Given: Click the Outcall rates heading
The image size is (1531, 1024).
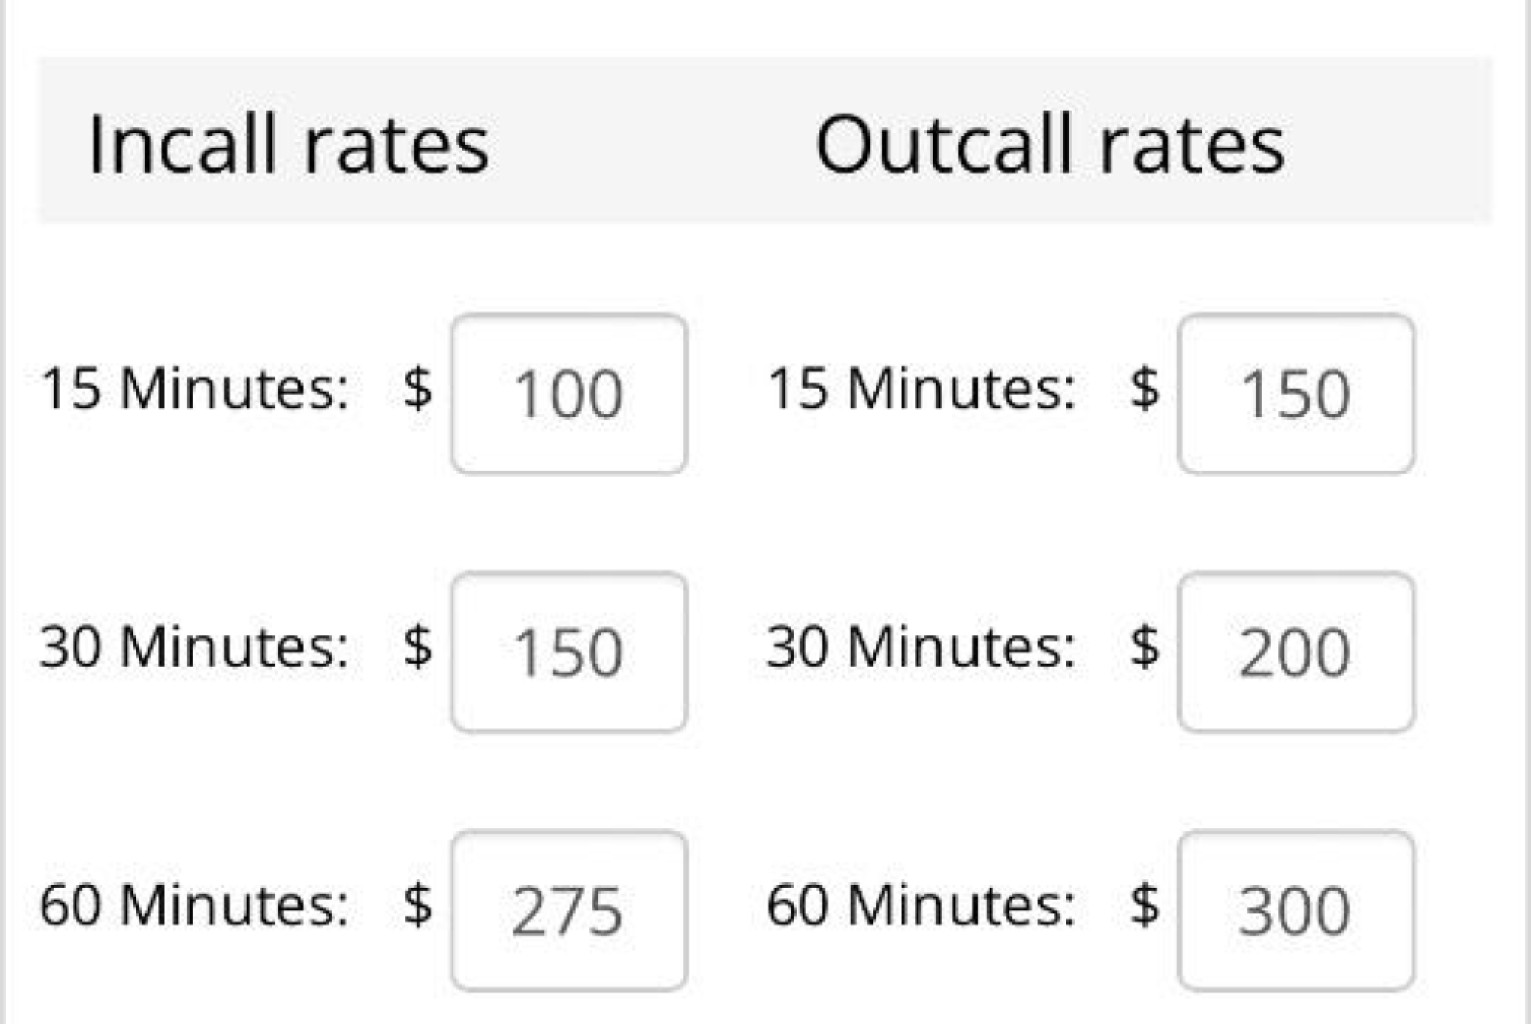Looking at the screenshot, I should (x=1049, y=145).
